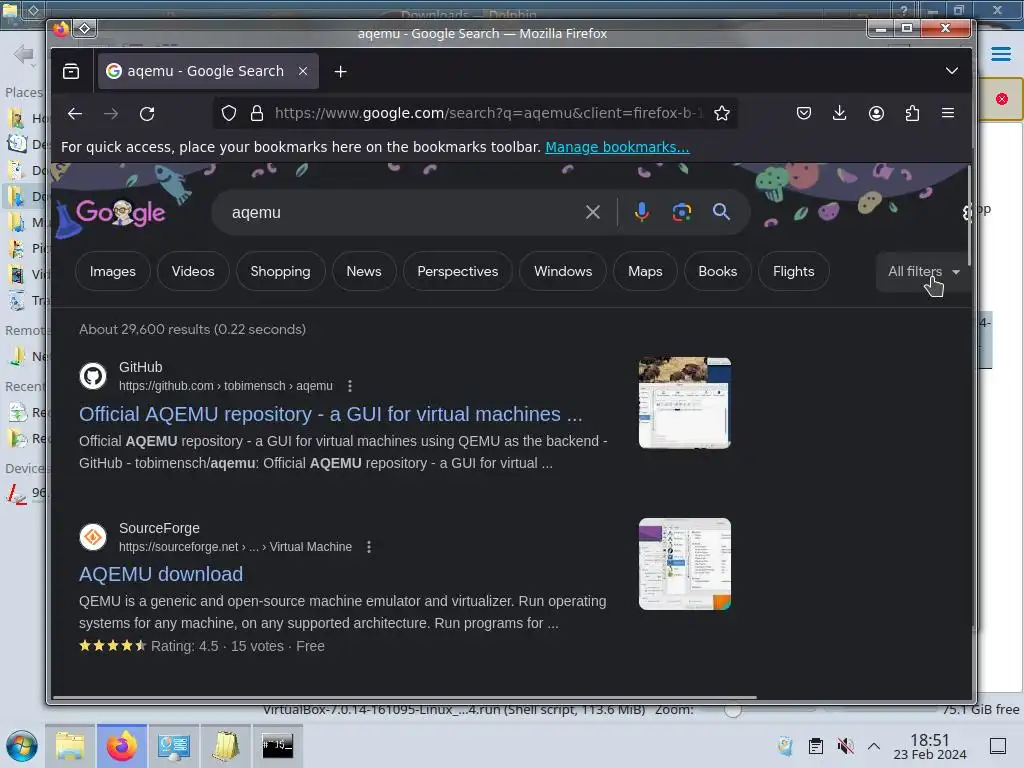The image size is (1024, 768).
Task: Click the show desktop icon in tray
Action: 998,746
